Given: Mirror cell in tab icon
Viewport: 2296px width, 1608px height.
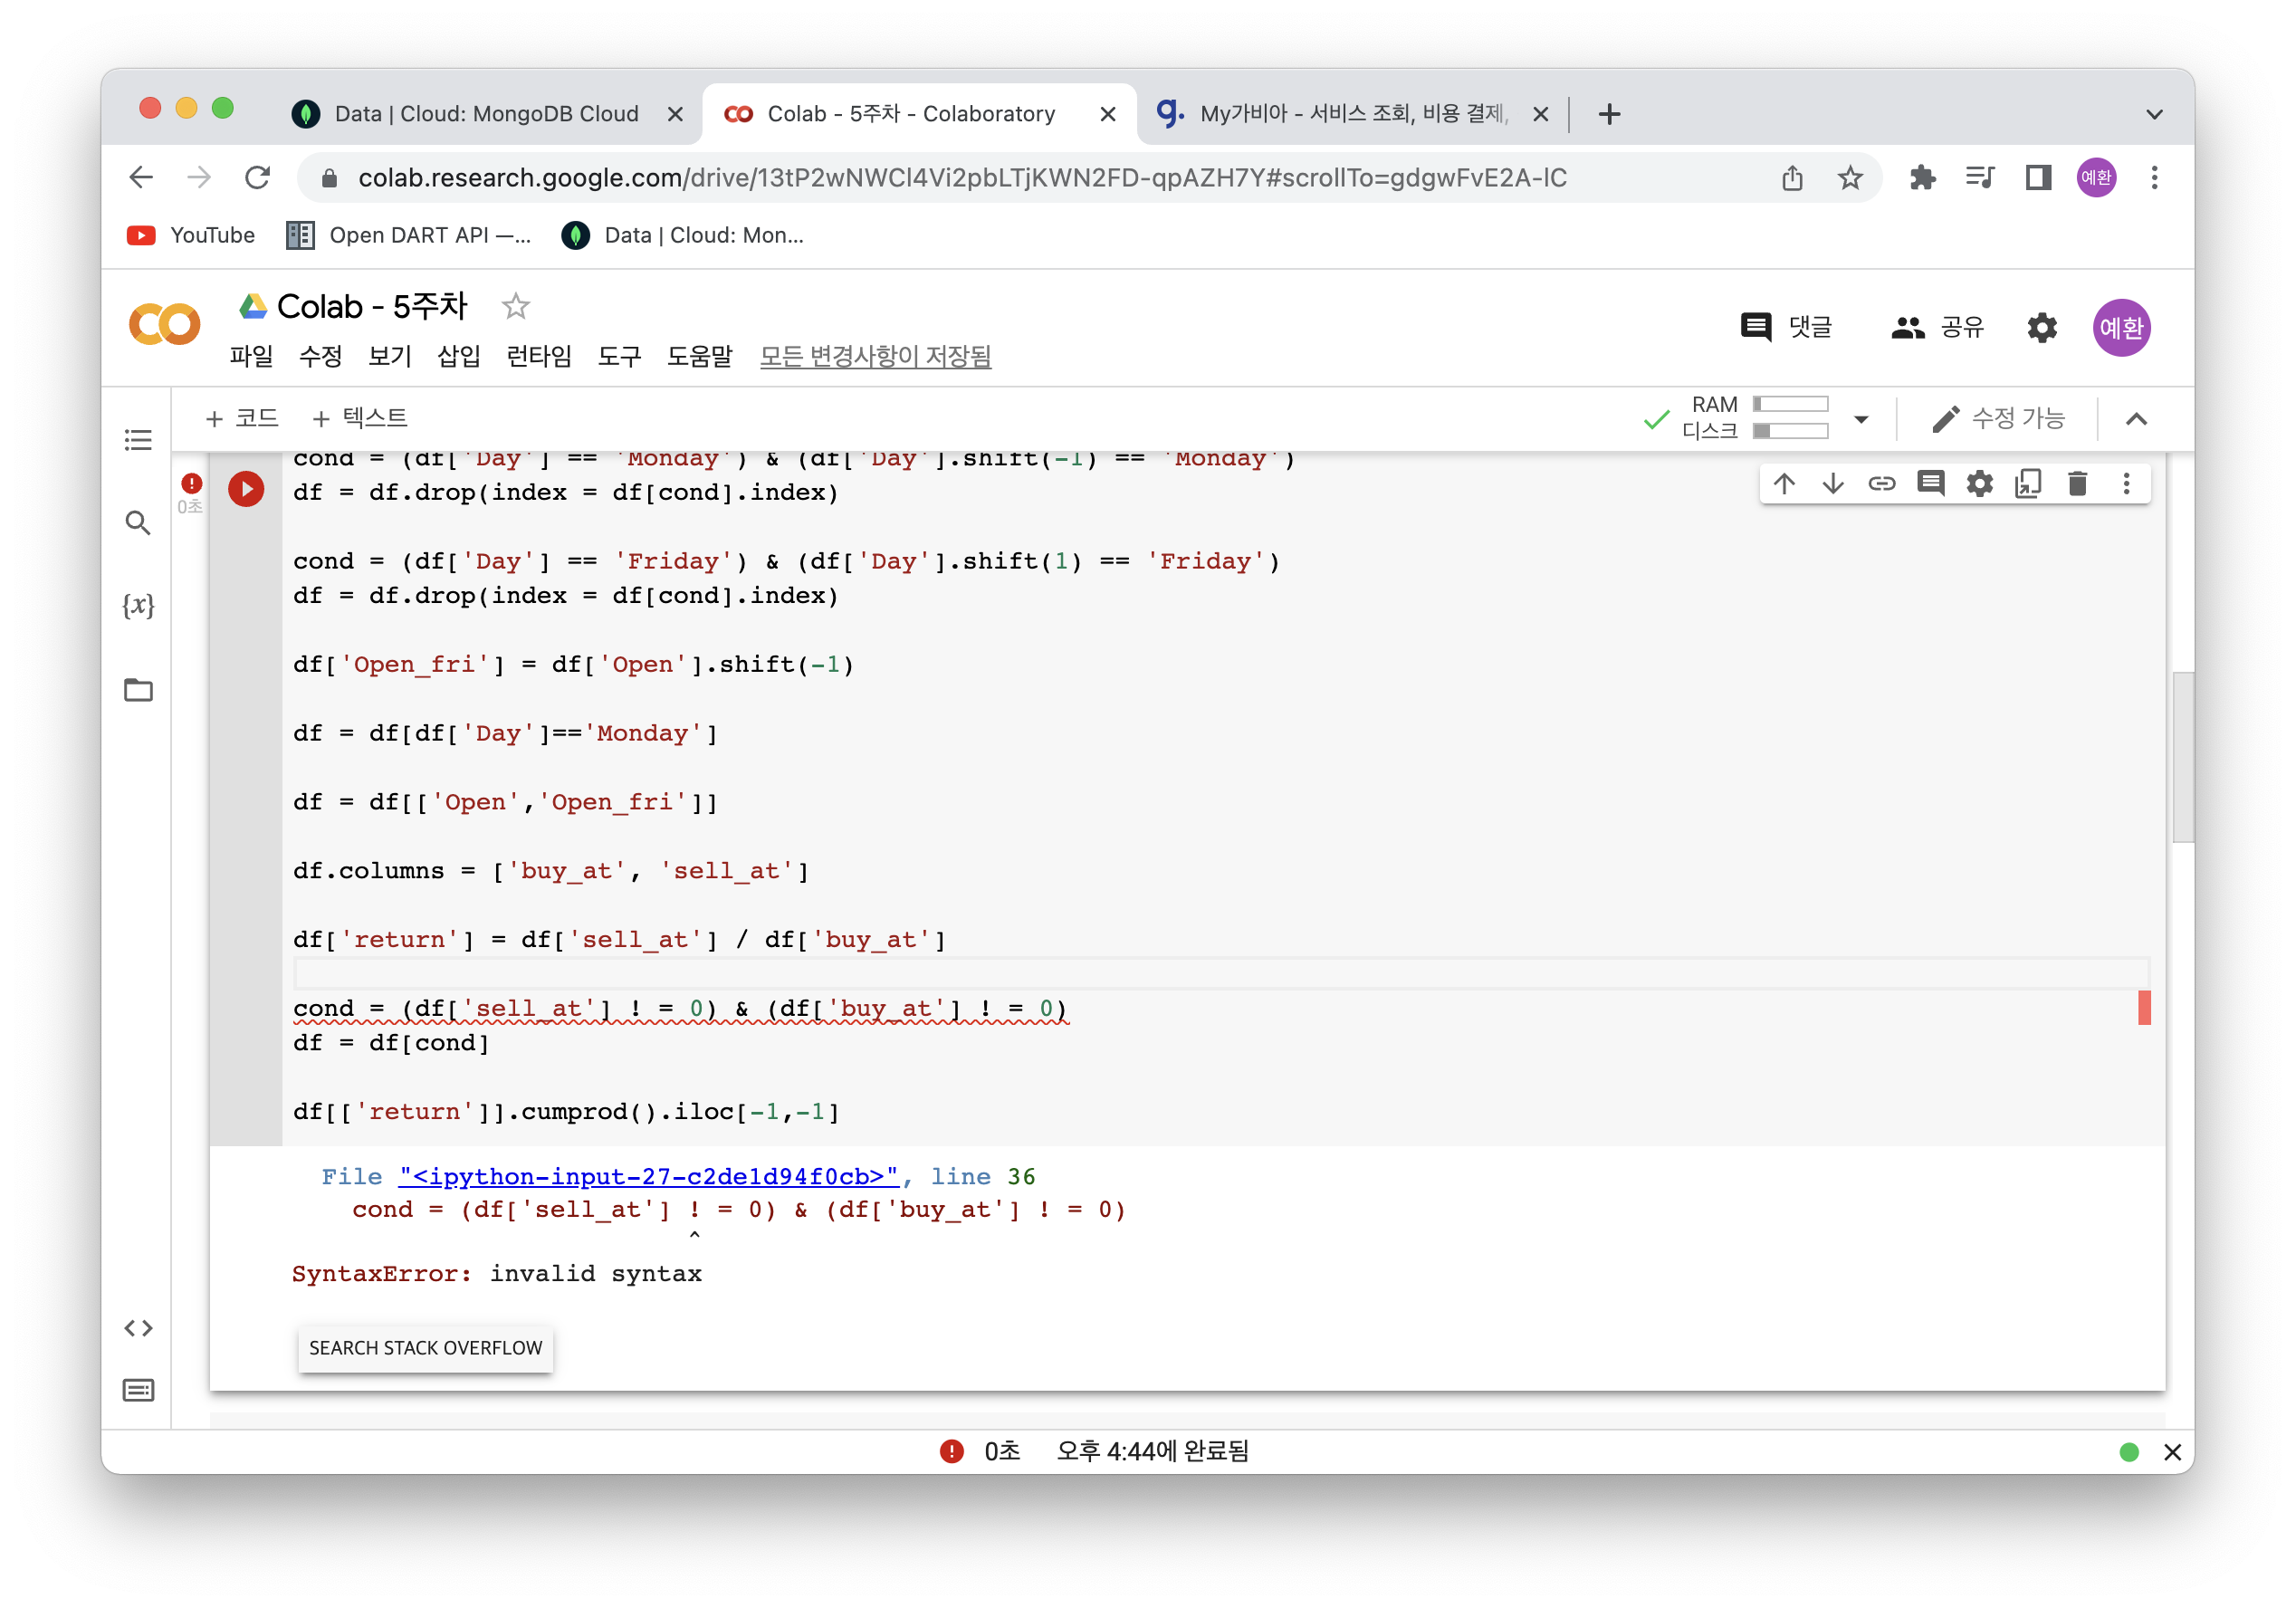Looking at the screenshot, I should click(2028, 484).
